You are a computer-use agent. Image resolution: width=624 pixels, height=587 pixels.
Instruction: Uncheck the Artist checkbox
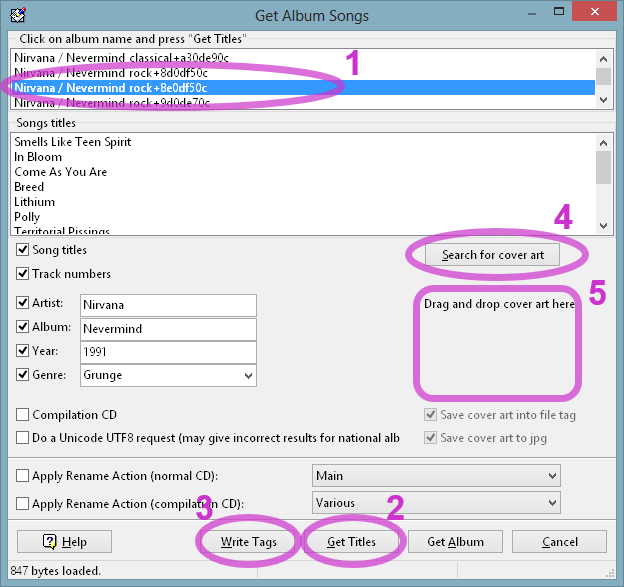point(22,303)
